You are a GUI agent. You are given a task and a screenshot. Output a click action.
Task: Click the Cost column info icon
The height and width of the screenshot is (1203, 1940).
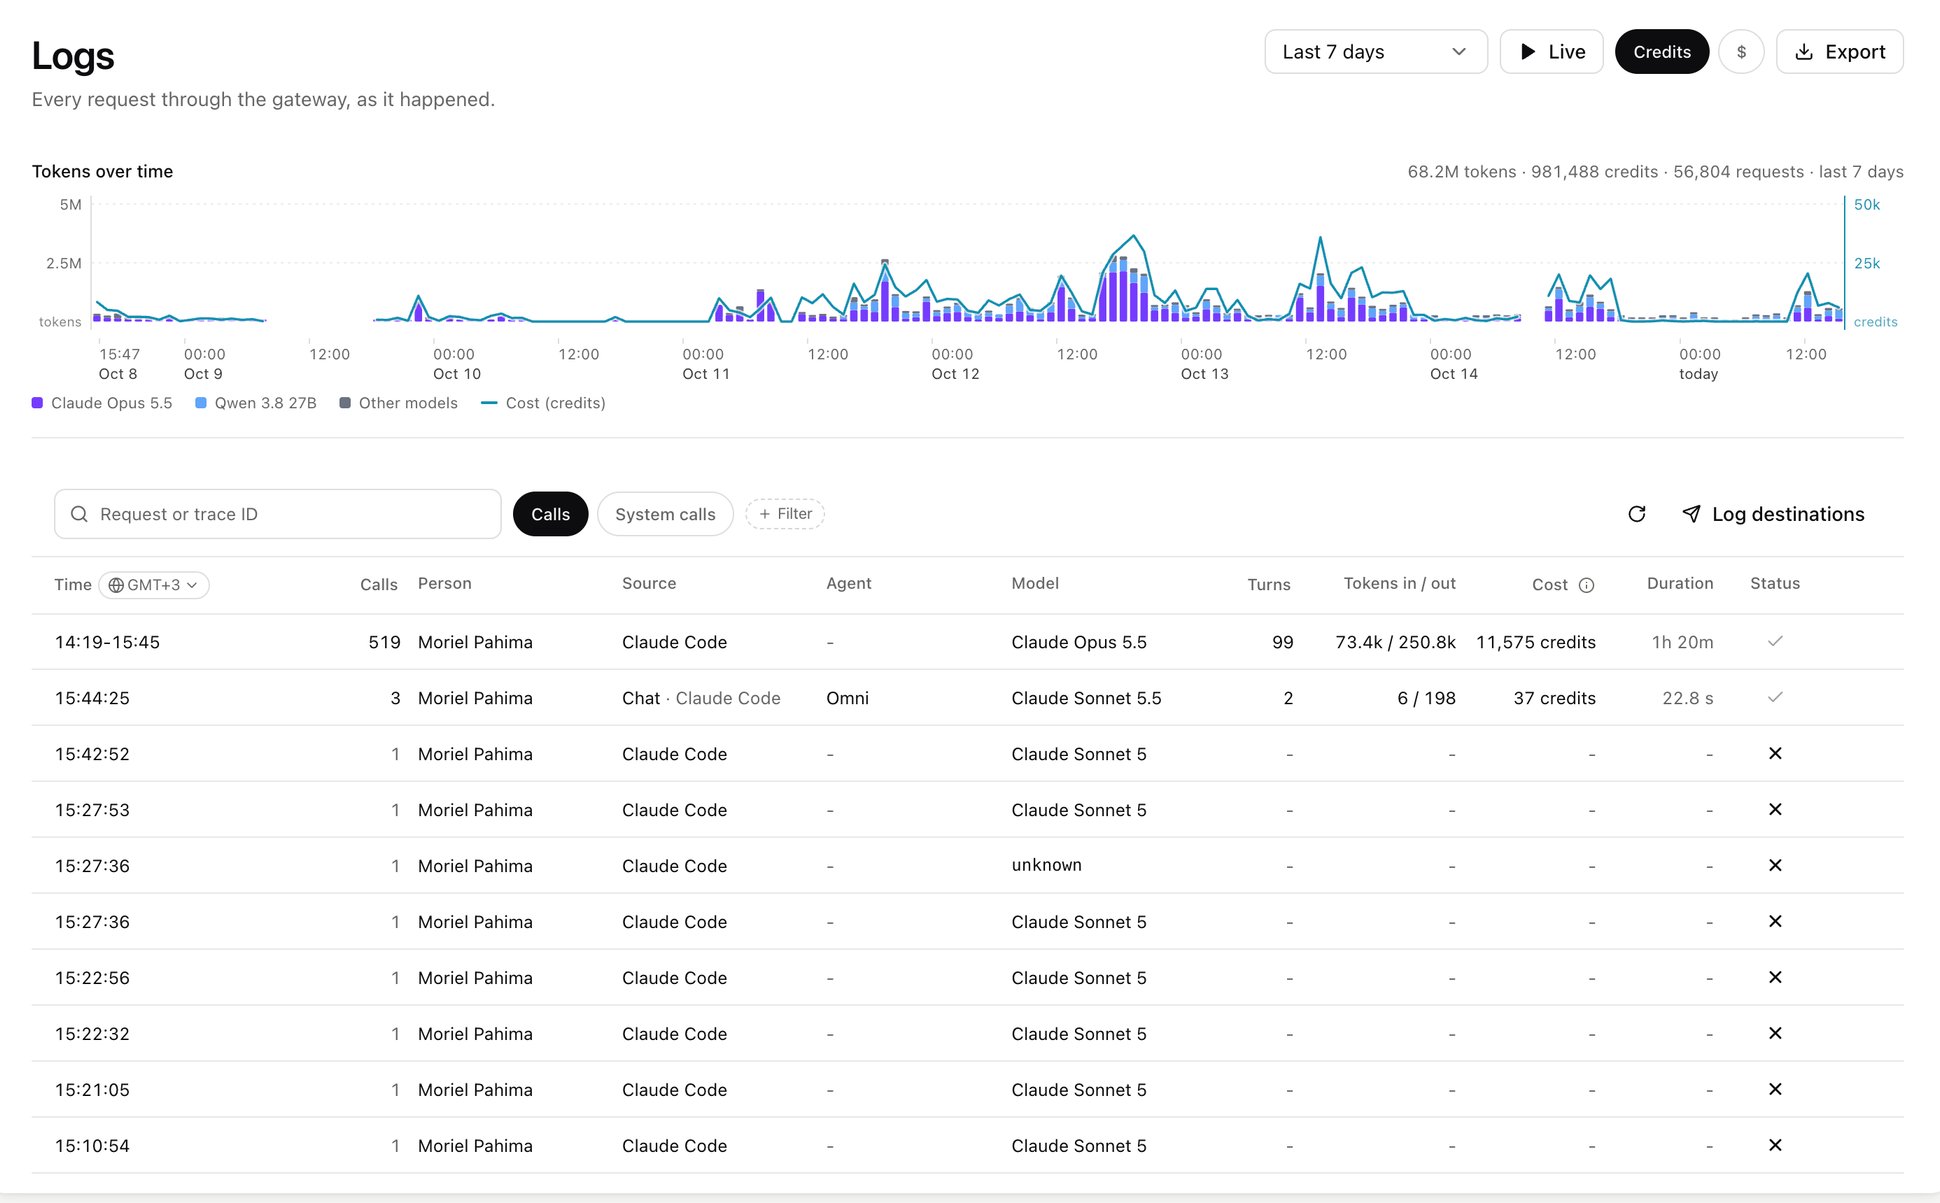coord(1586,585)
